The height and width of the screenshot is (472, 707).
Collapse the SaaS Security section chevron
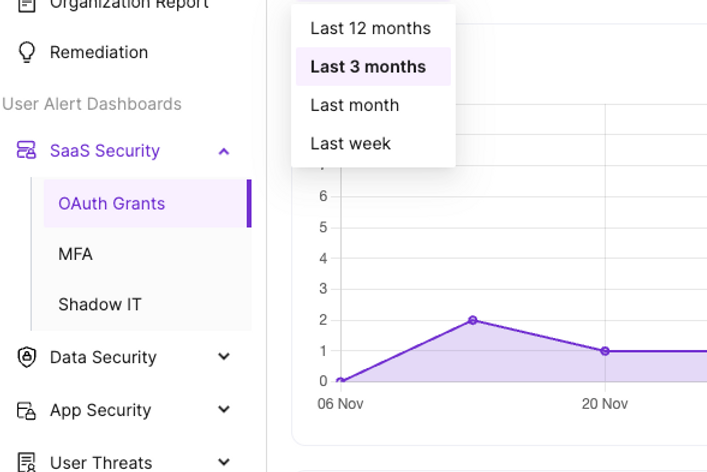(x=224, y=151)
